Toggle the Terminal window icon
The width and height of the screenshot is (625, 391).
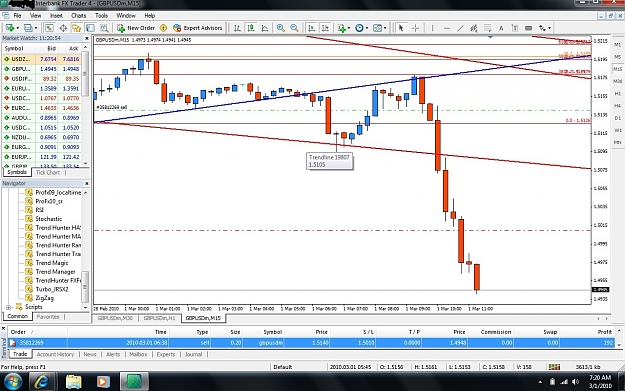tap(90, 28)
